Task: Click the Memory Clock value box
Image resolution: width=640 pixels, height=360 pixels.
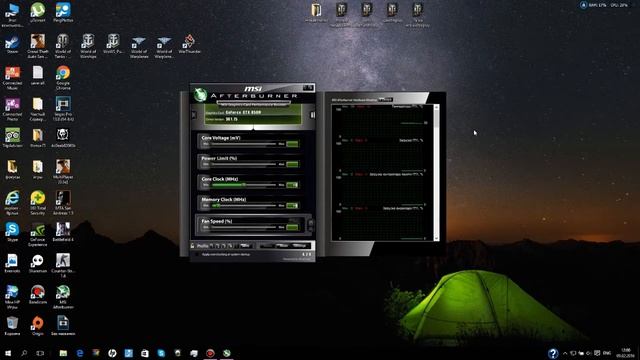Action: tap(292, 206)
